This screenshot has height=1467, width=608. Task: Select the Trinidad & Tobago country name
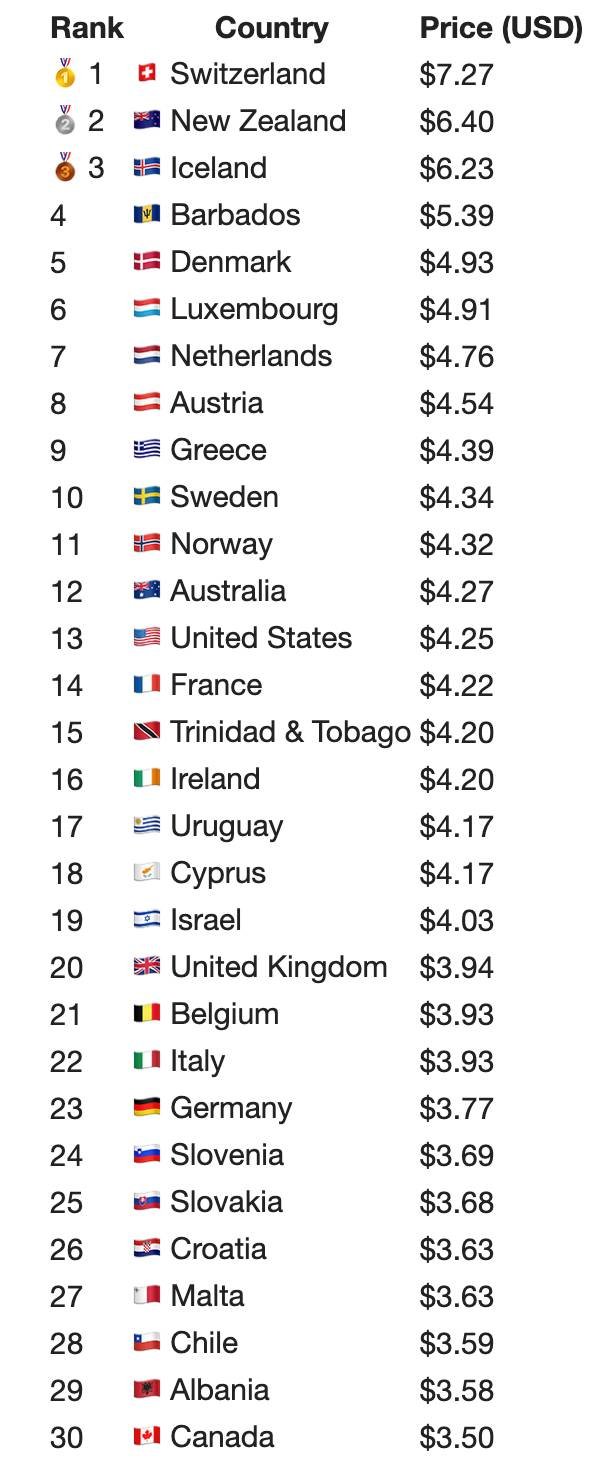point(290,732)
